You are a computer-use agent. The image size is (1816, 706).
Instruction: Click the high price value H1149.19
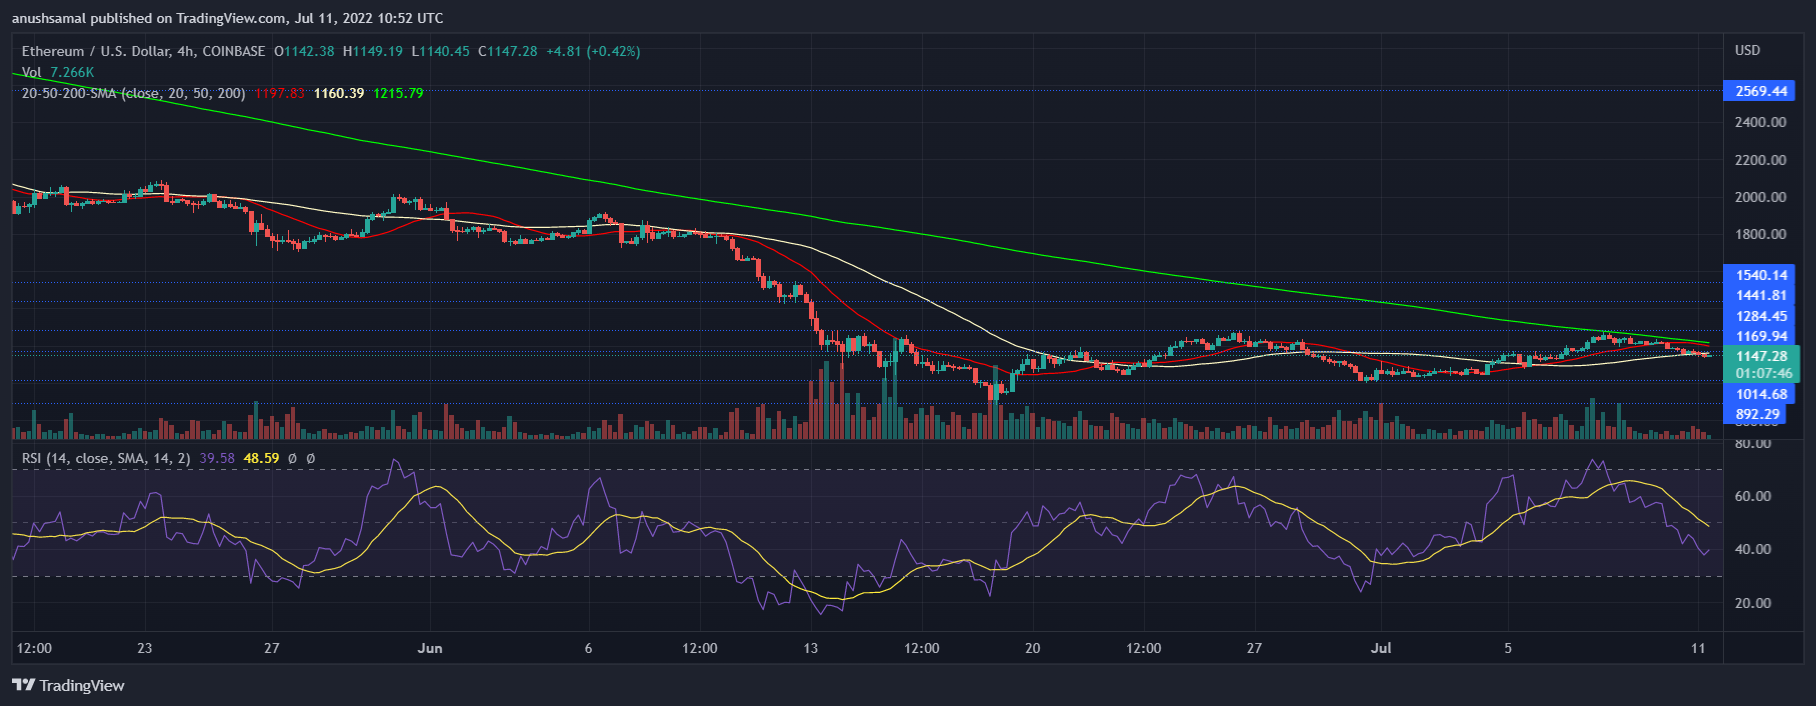373,51
